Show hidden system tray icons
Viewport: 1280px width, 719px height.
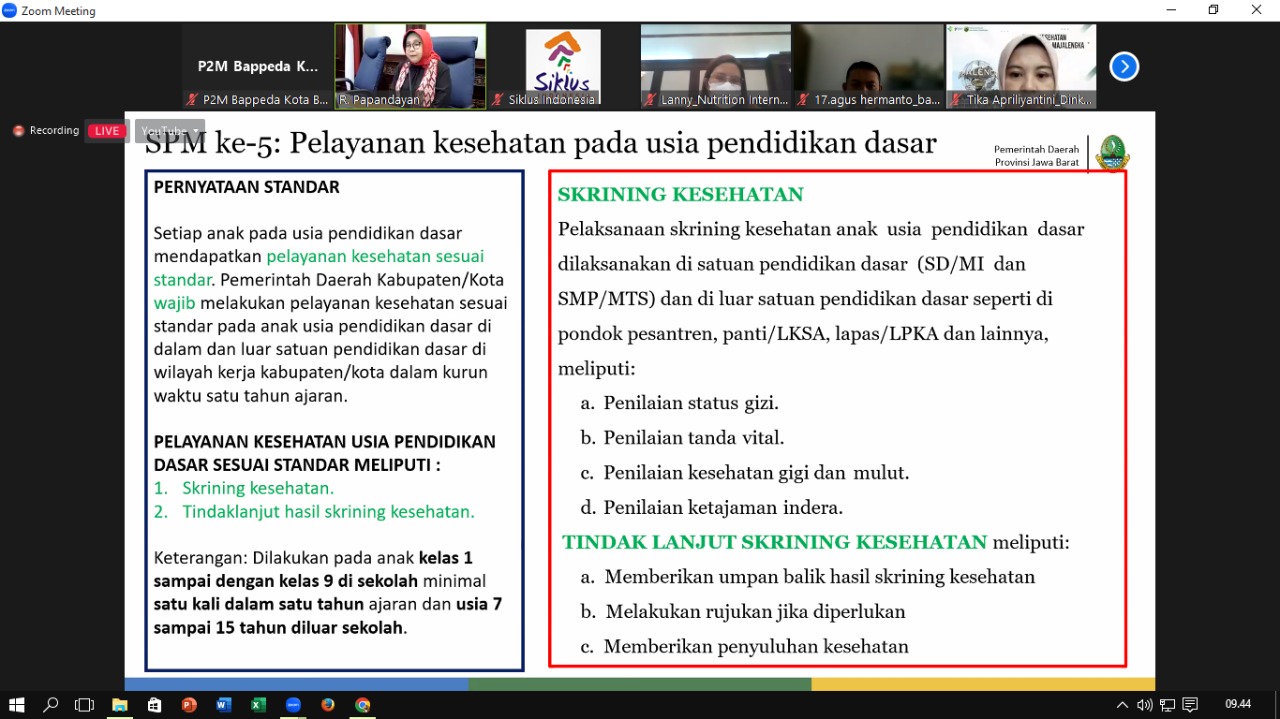(1122, 705)
